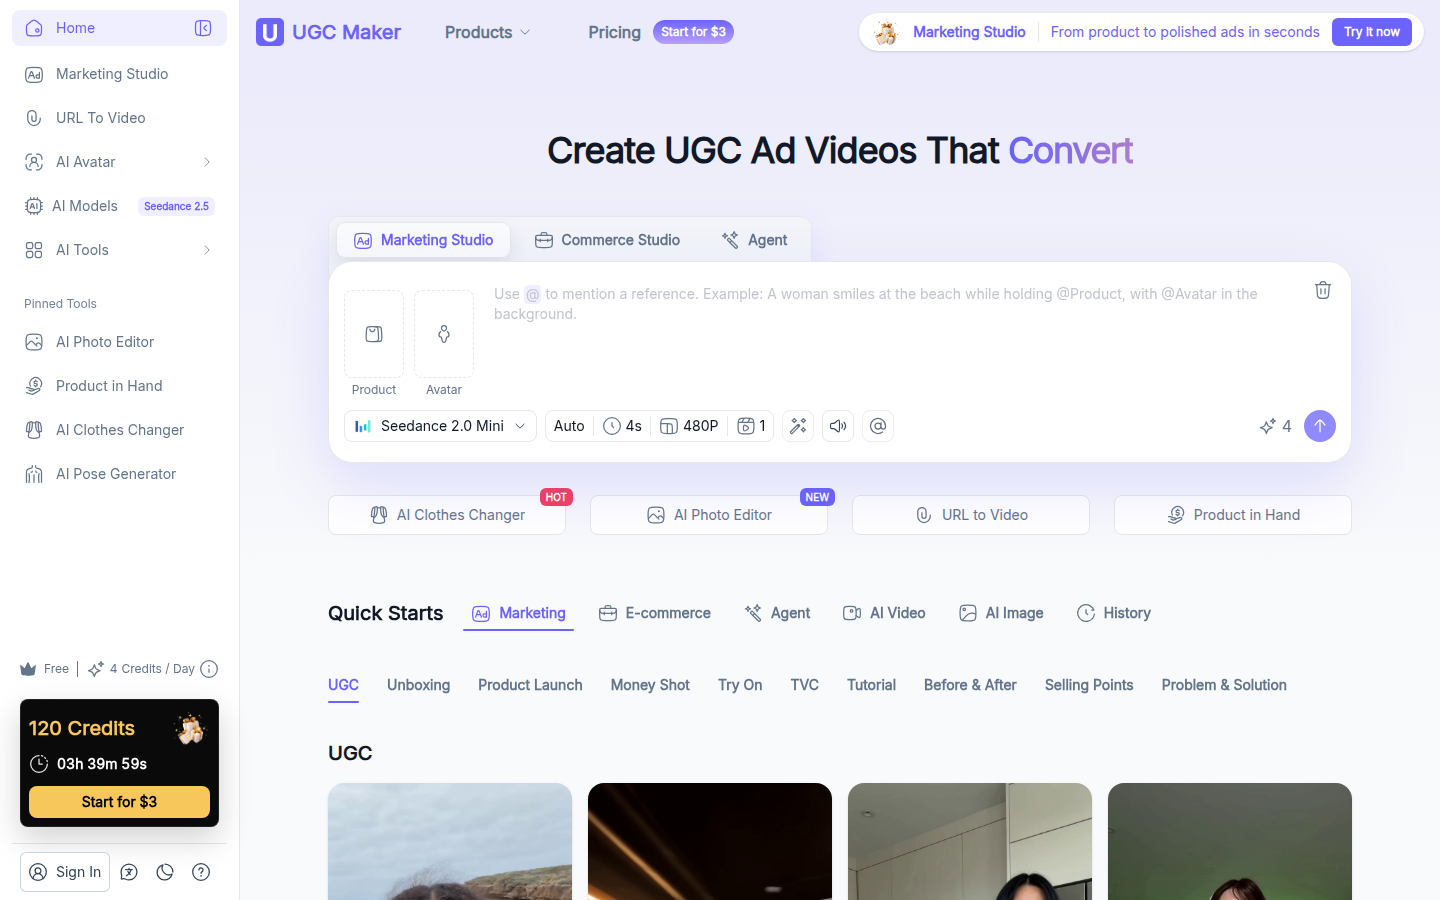Add an Avatar reference image
Viewport: 1440px width, 900px height.
(x=444, y=334)
